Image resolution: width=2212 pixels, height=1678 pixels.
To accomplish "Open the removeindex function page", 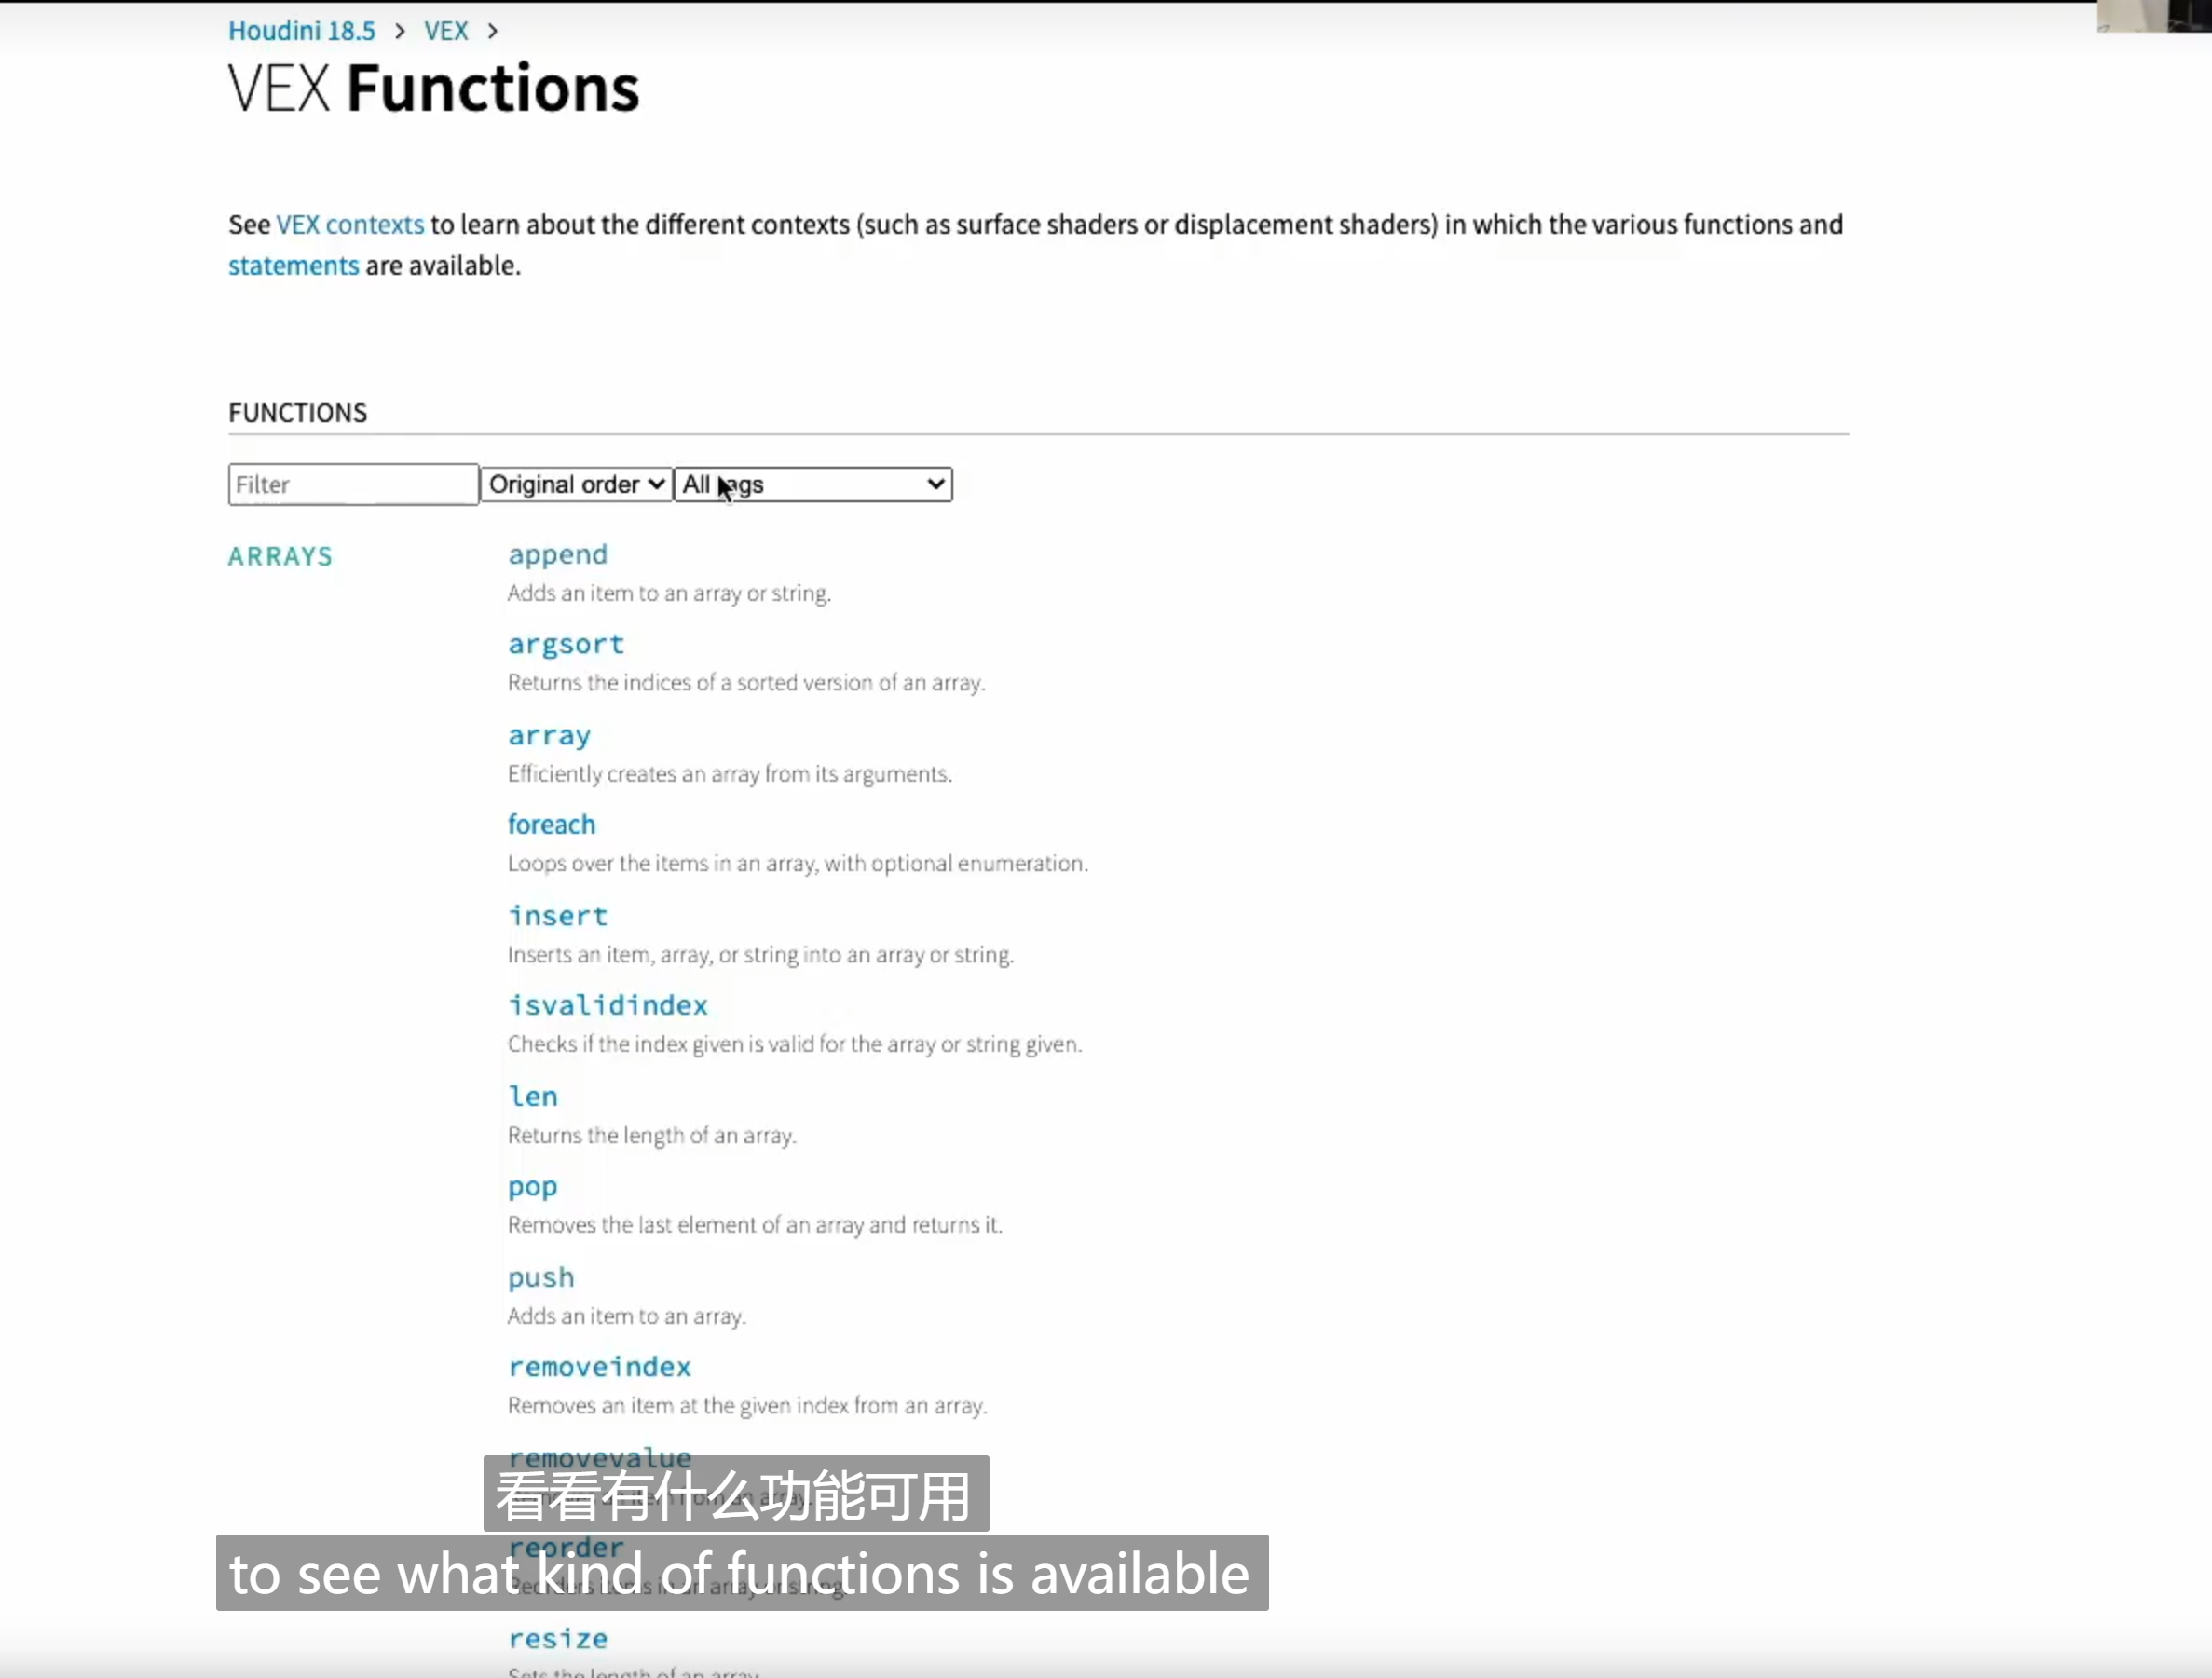I will 599,1367.
